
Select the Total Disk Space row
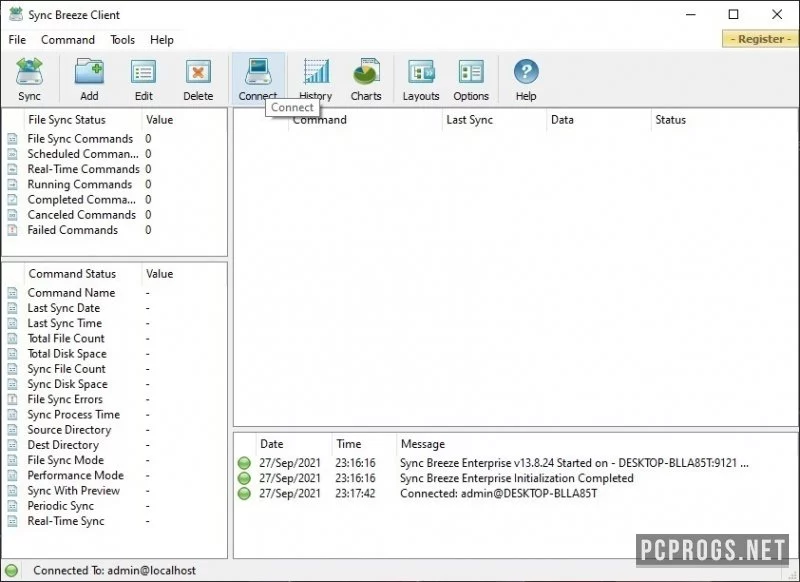tap(115, 354)
